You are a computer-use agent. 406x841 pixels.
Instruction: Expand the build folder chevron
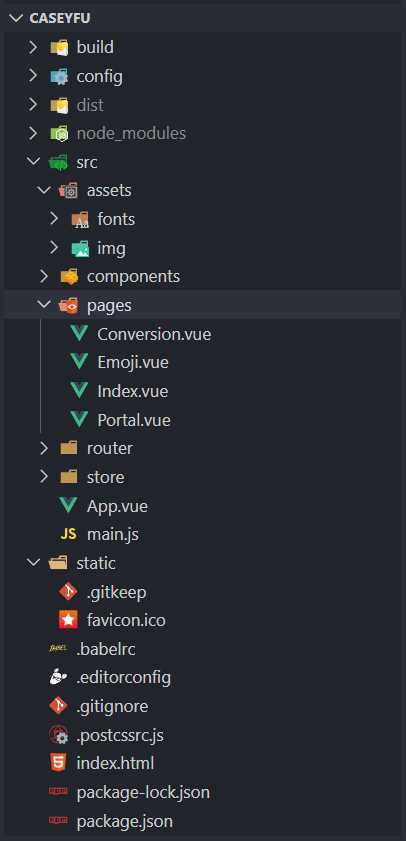point(33,48)
